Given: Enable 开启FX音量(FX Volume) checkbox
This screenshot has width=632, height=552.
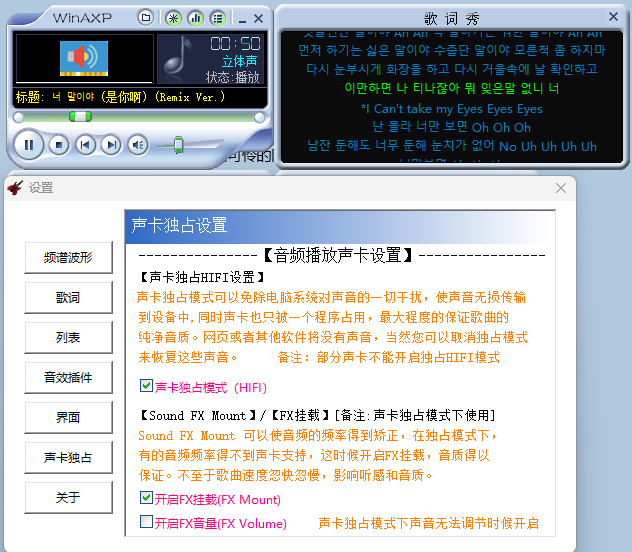Looking at the screenshot, I should pyautogui.click(x=146, y=522).
